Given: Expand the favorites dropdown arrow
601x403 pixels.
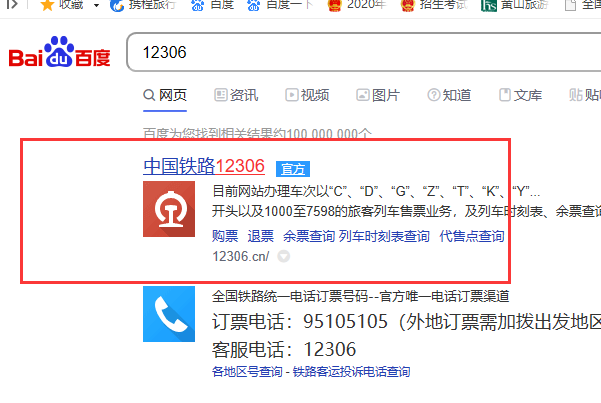Looking at the screenshot, I should click(x=96, y=5).
